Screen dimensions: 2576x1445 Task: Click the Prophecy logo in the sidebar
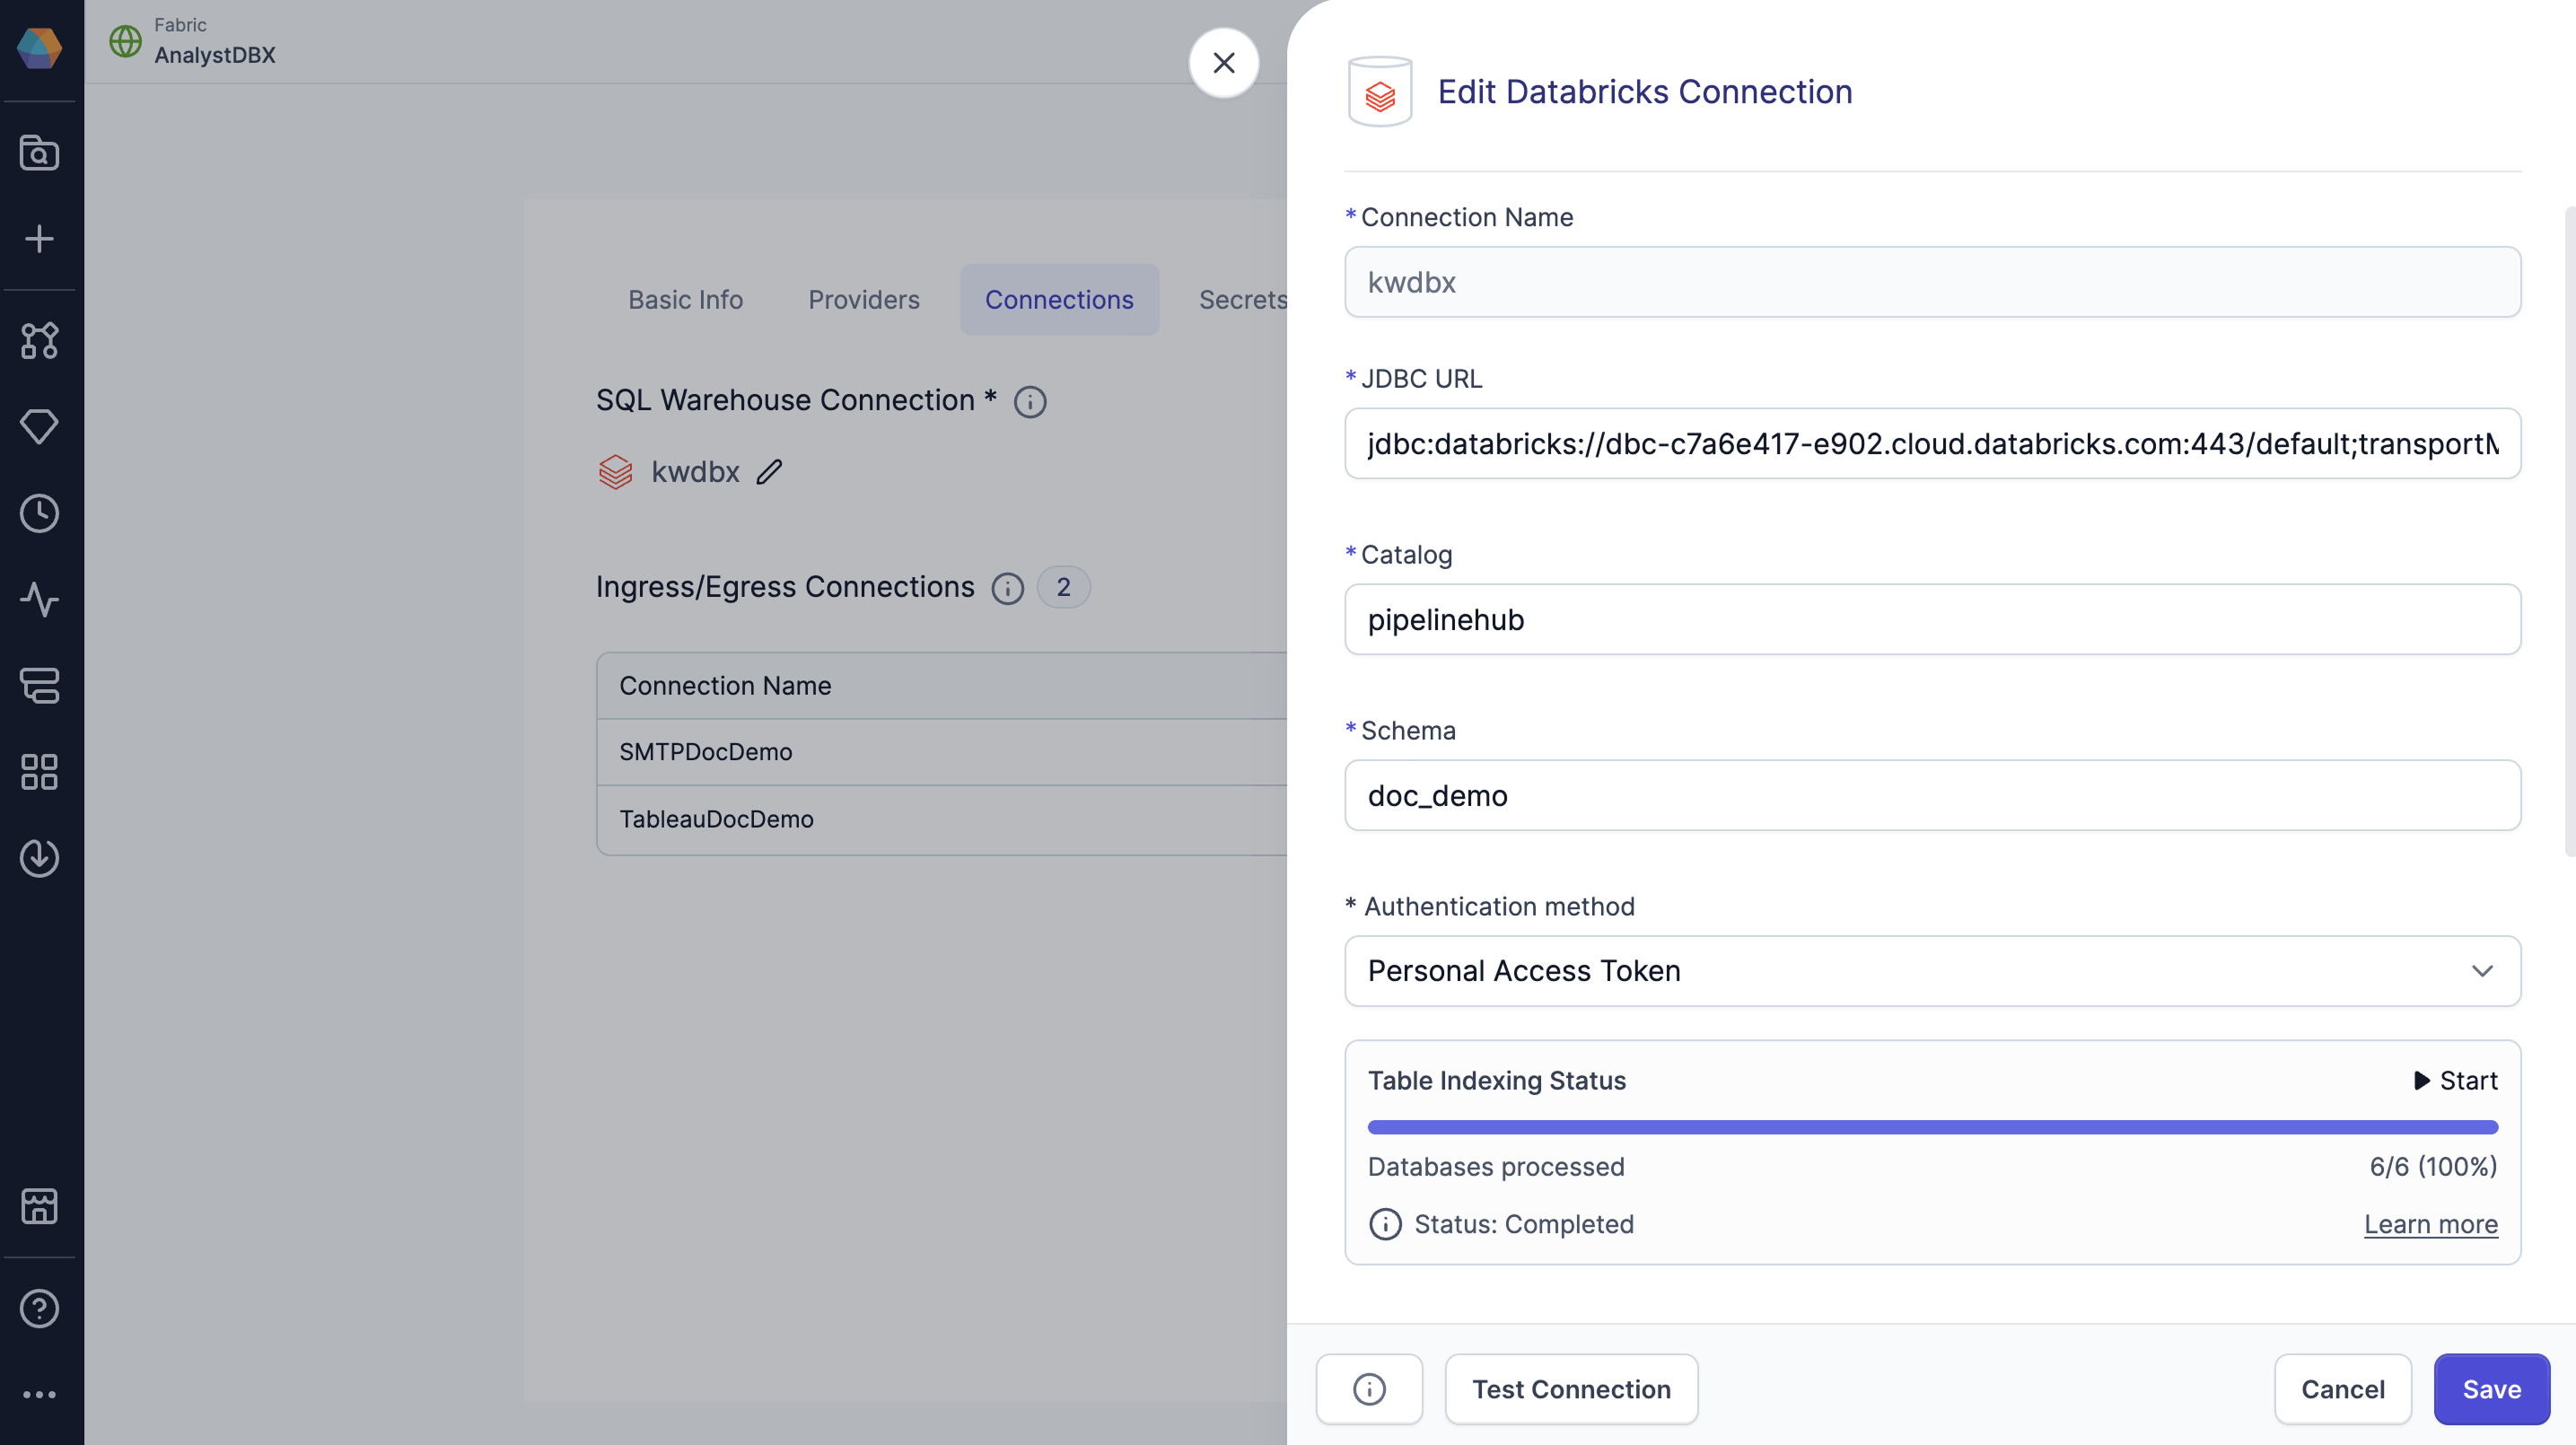coord(40,47)
